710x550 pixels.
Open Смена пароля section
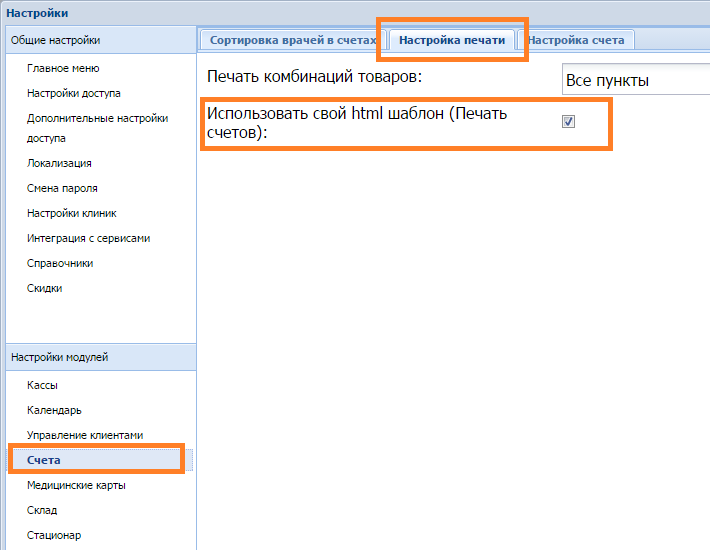pyautogui.click(x=62, y=188)
